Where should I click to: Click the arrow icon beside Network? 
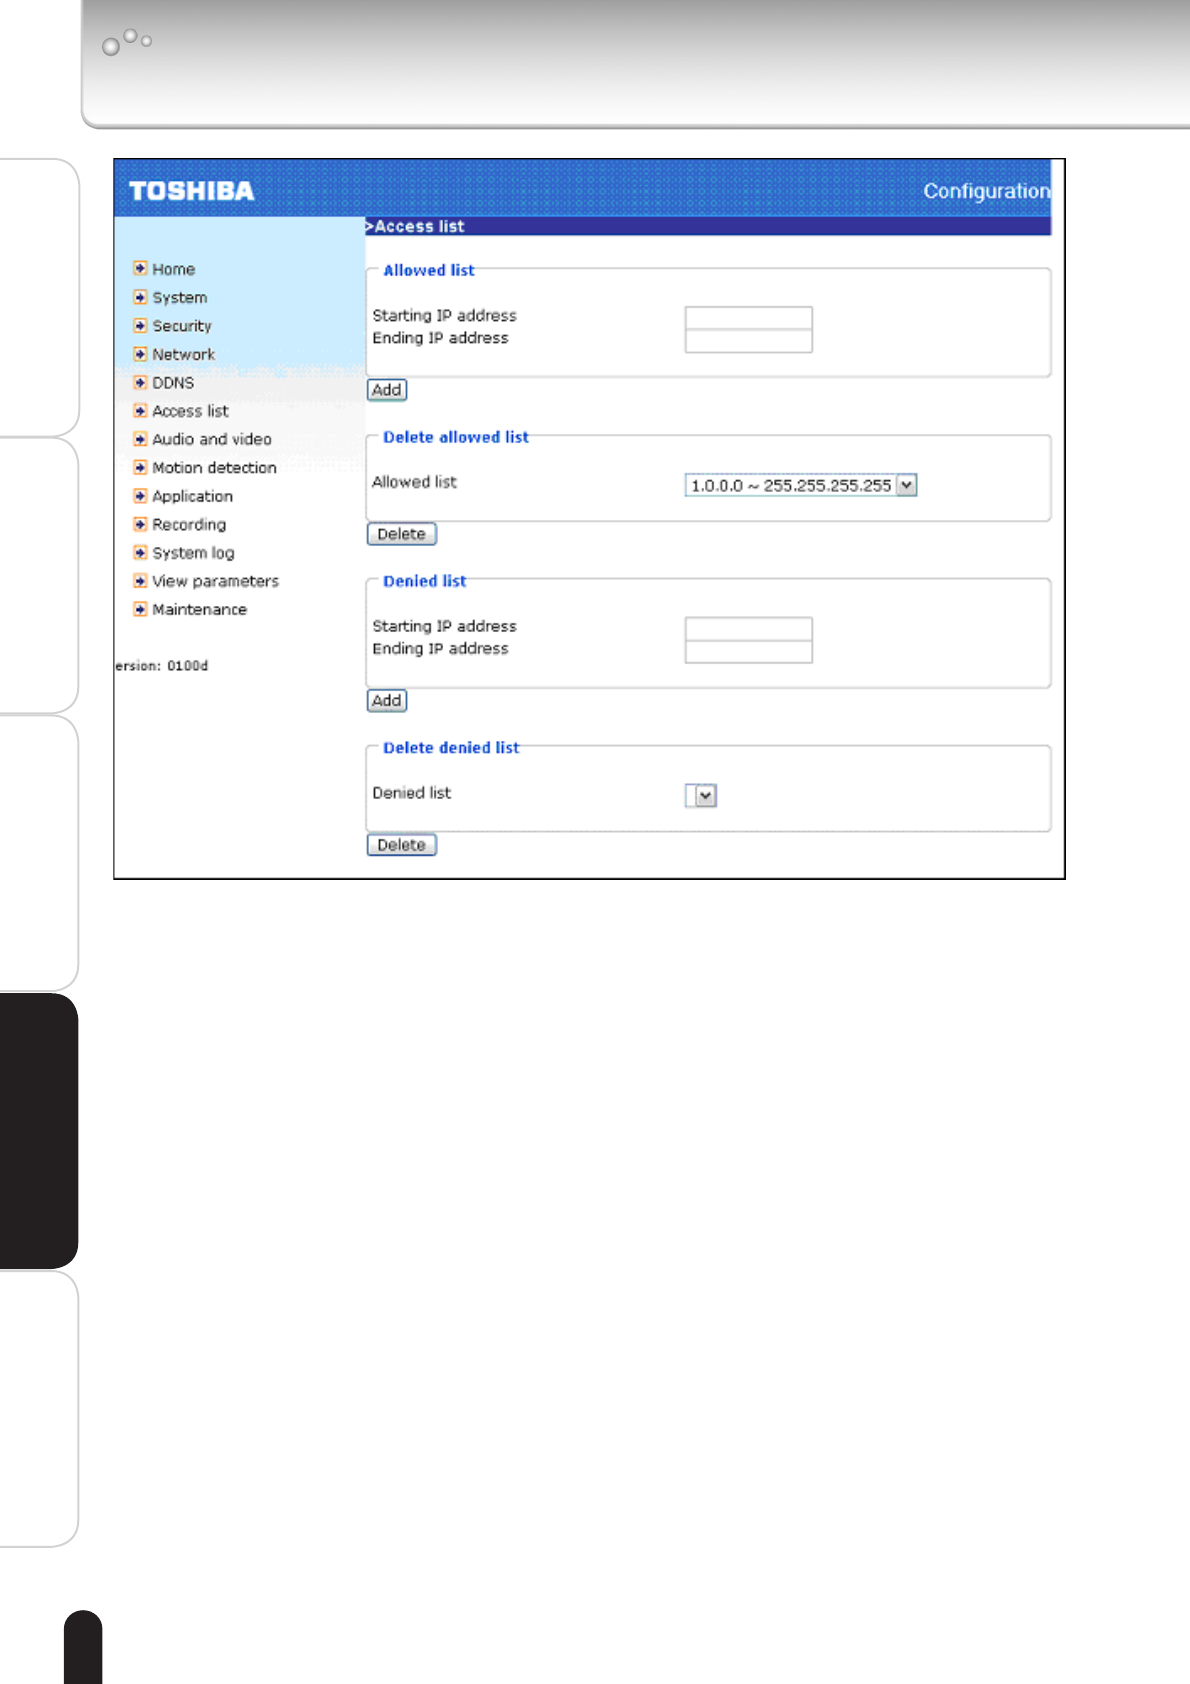click(140, 353)
